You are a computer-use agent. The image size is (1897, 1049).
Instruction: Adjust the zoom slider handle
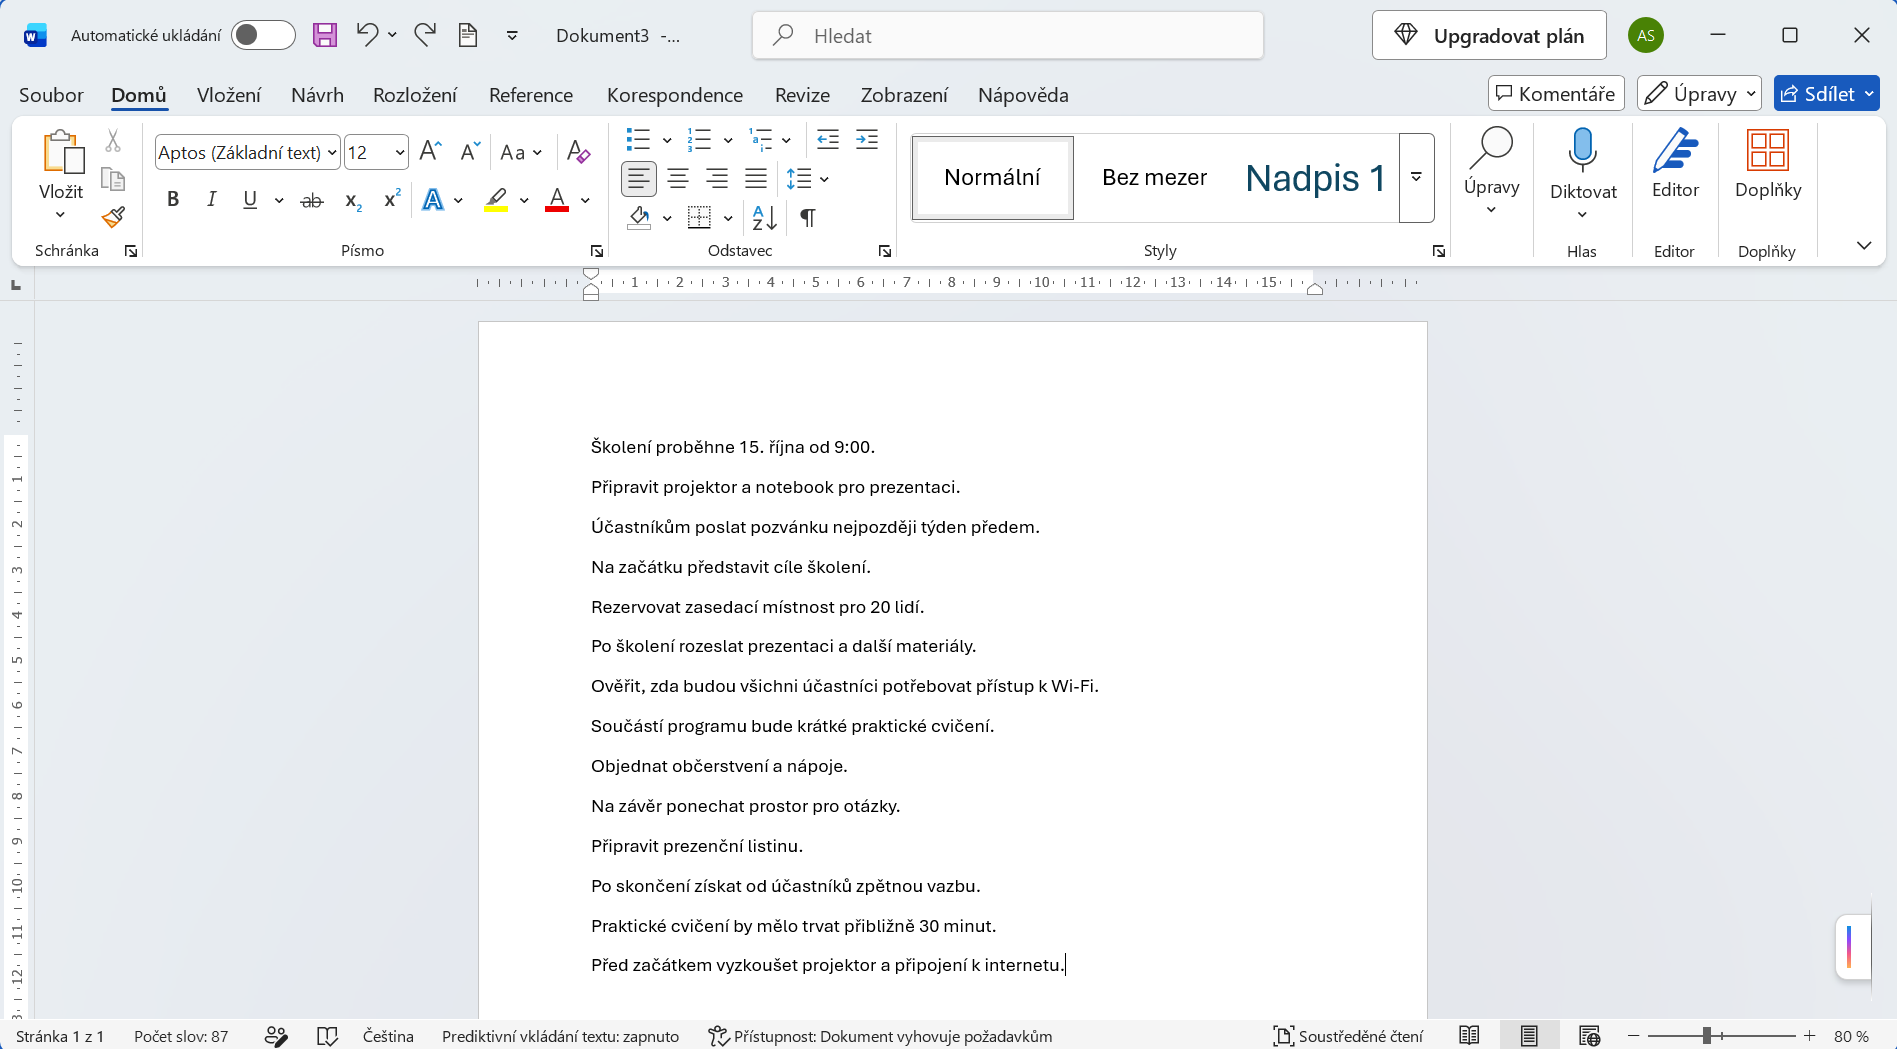1707,1036
